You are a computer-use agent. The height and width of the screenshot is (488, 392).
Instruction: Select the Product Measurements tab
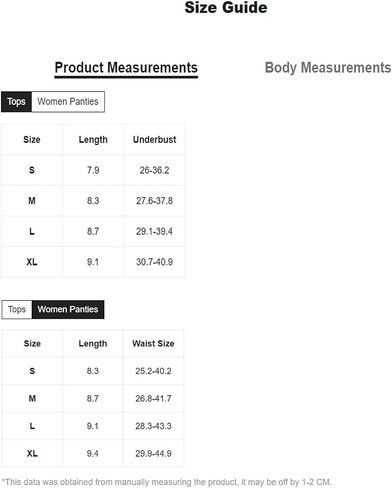click(x=126, y=68)
